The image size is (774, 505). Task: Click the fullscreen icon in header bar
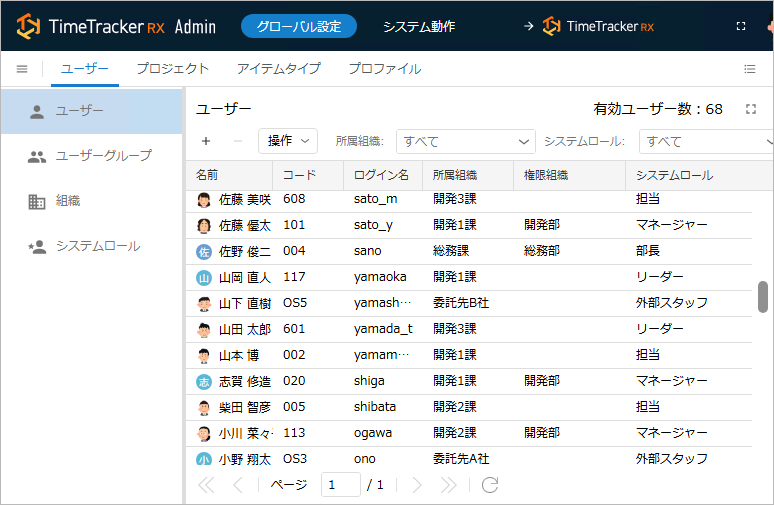(x=741, y=26)
